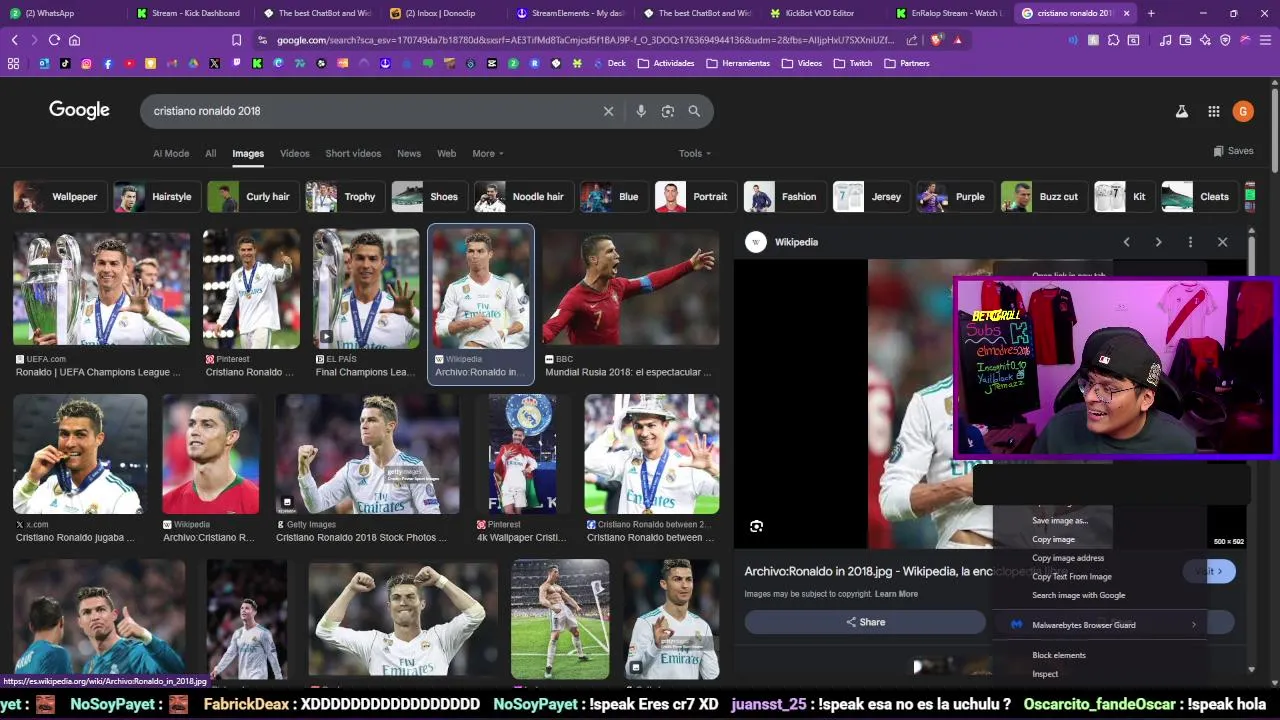Reload the page in the browser
Viewport: 1280px width, 720px height.
click(54, 40)
